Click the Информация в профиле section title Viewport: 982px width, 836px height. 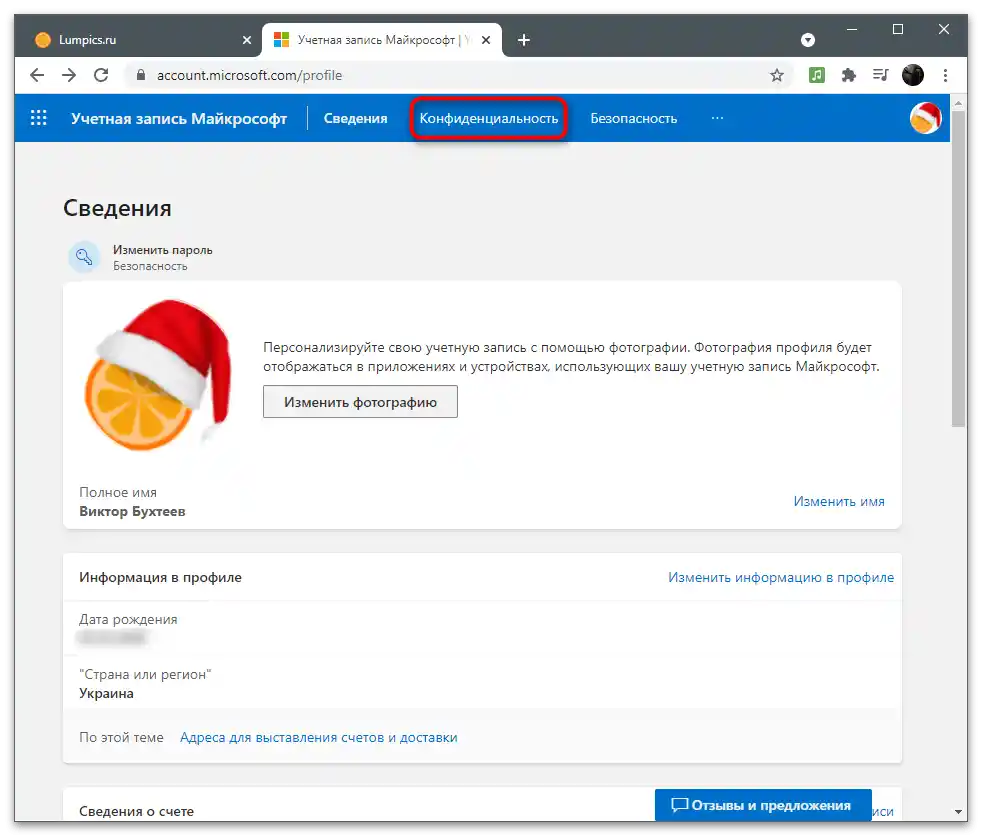point(160,577)
